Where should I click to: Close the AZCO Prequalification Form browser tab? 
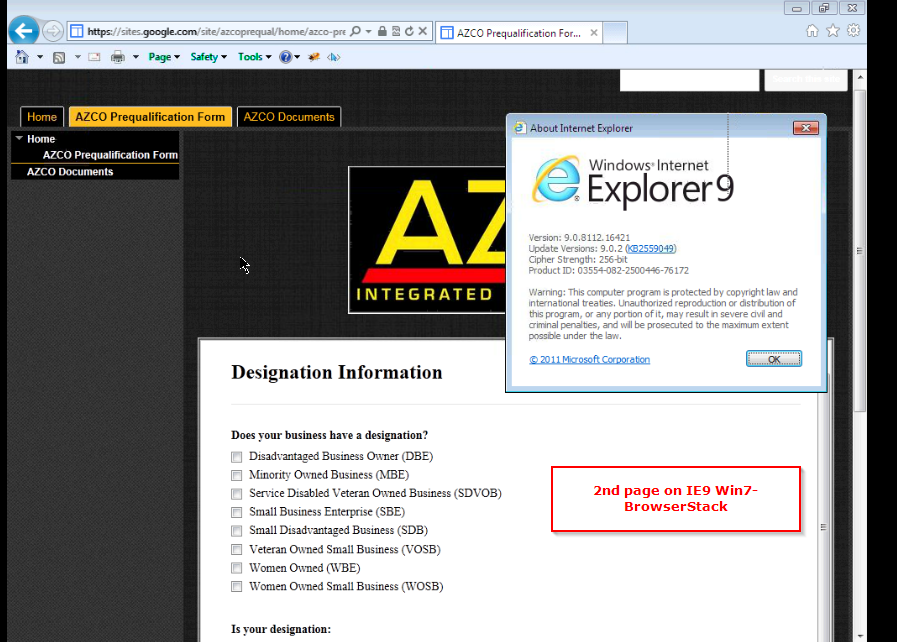tap(594, 33)
